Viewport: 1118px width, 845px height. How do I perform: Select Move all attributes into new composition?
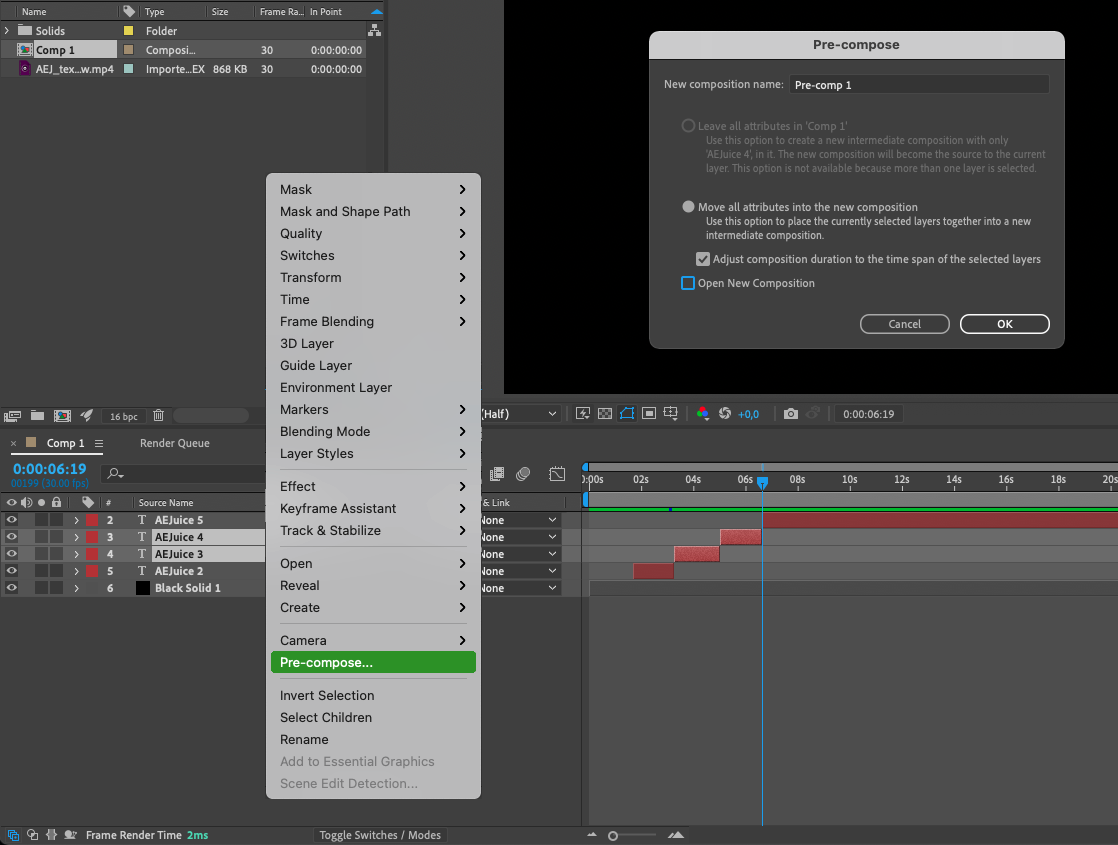(688, 207)
